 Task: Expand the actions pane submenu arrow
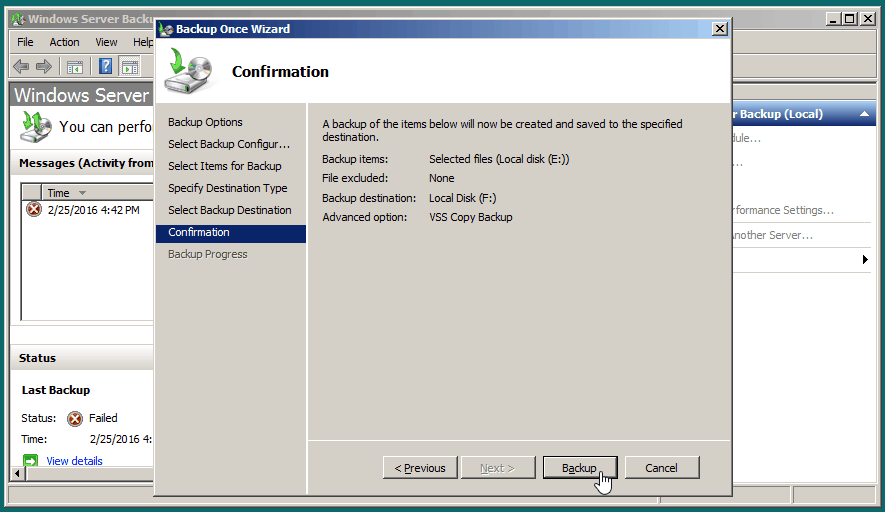[x=865, y=260]
